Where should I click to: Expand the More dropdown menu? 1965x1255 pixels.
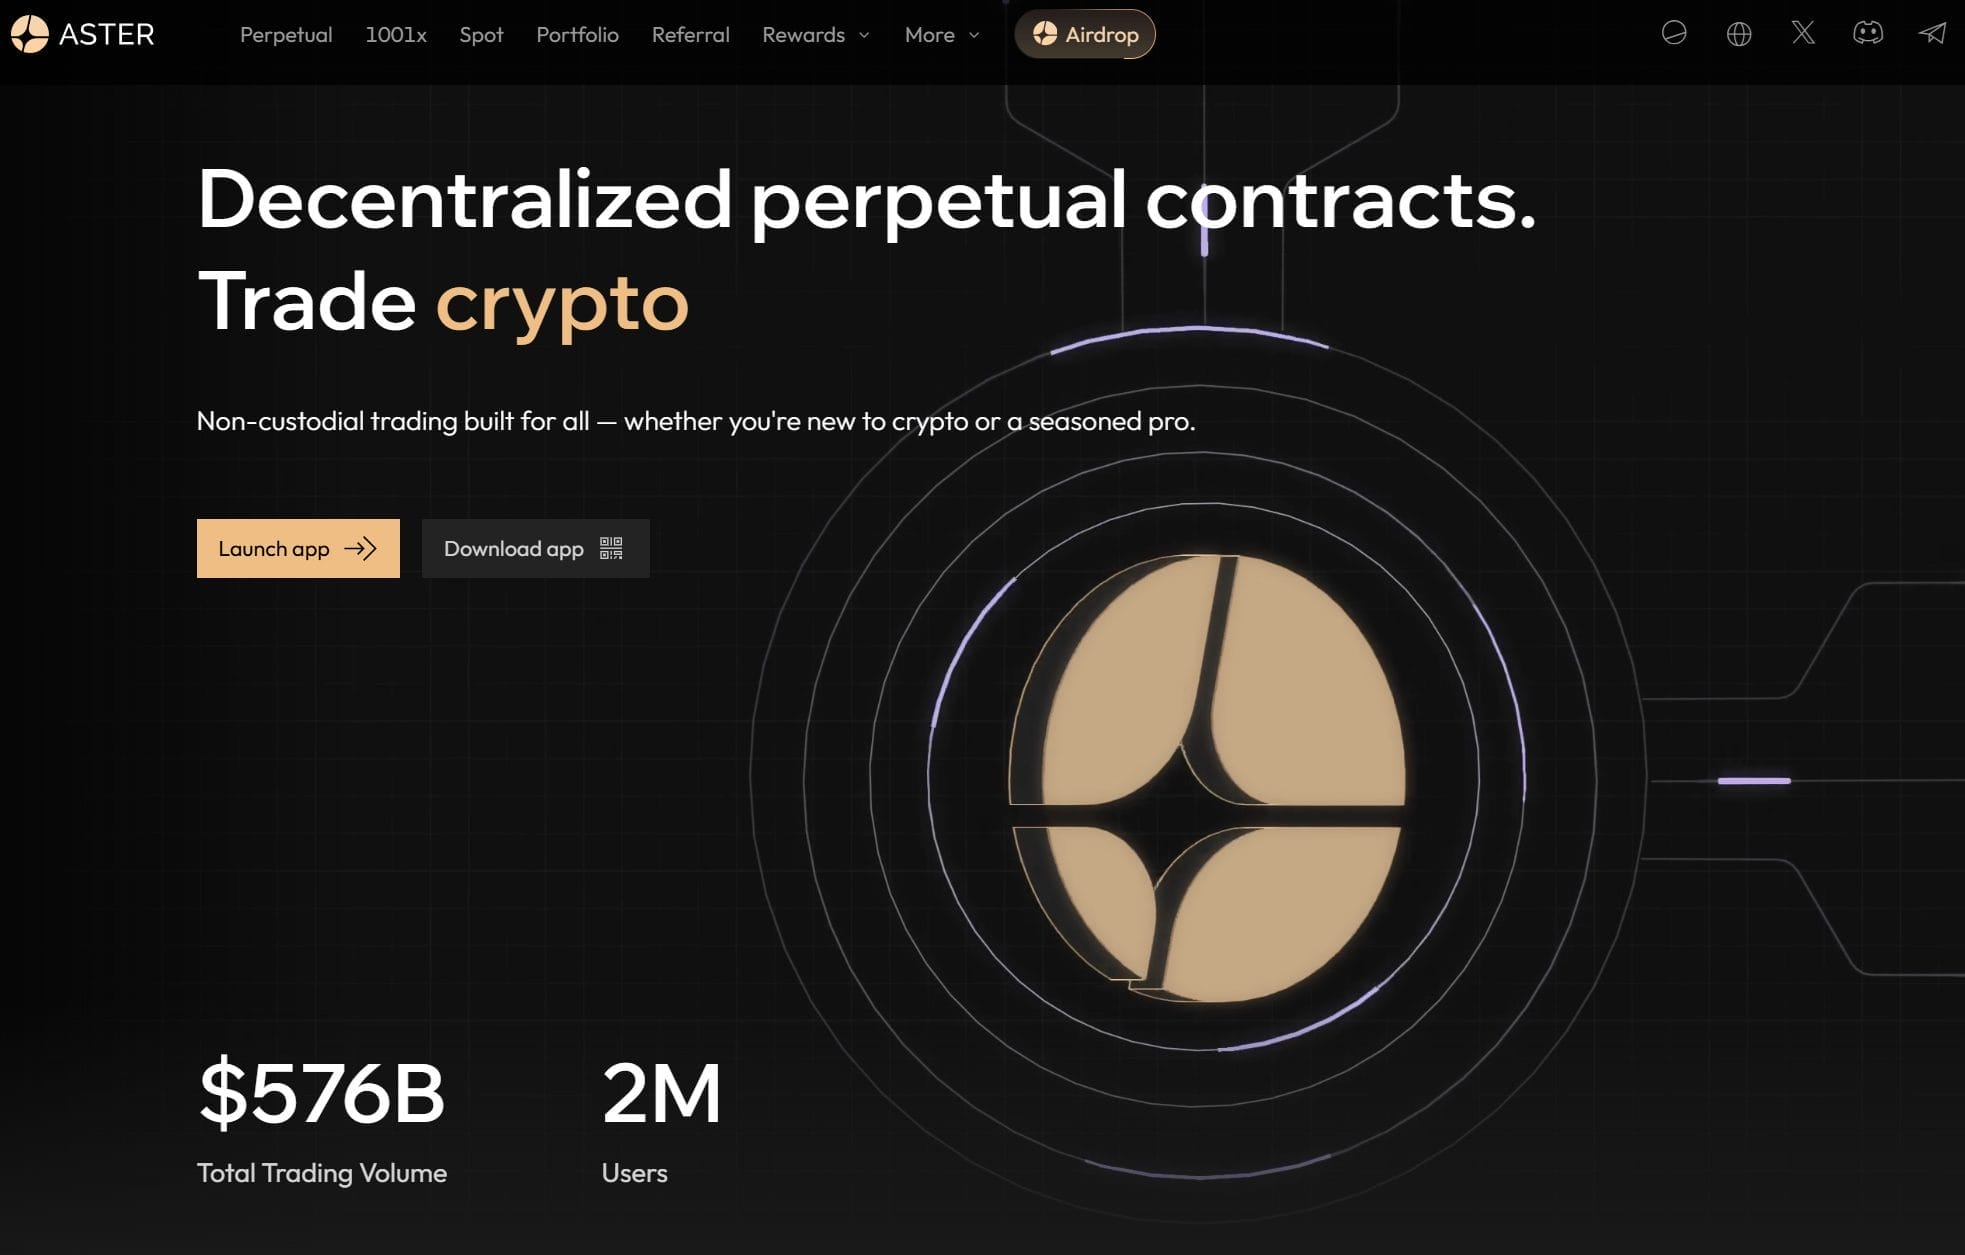point(942,35)
